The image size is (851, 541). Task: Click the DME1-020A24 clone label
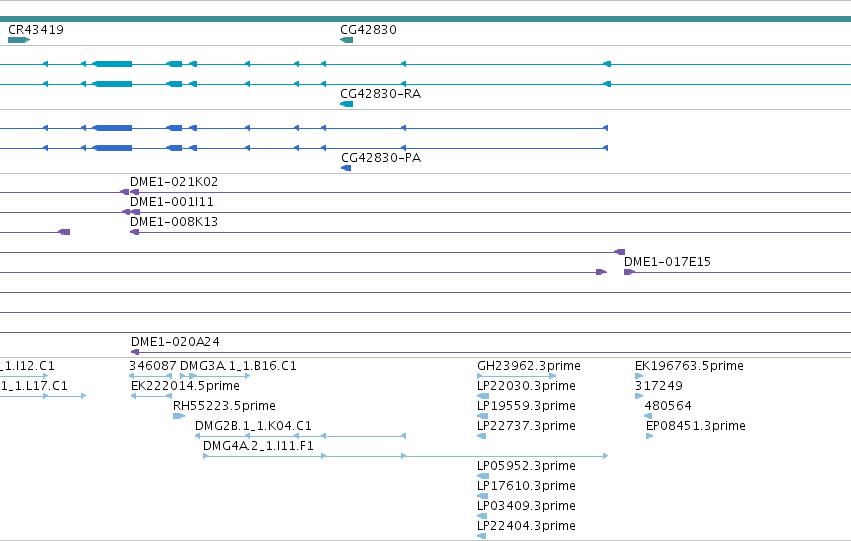point(175,342)
